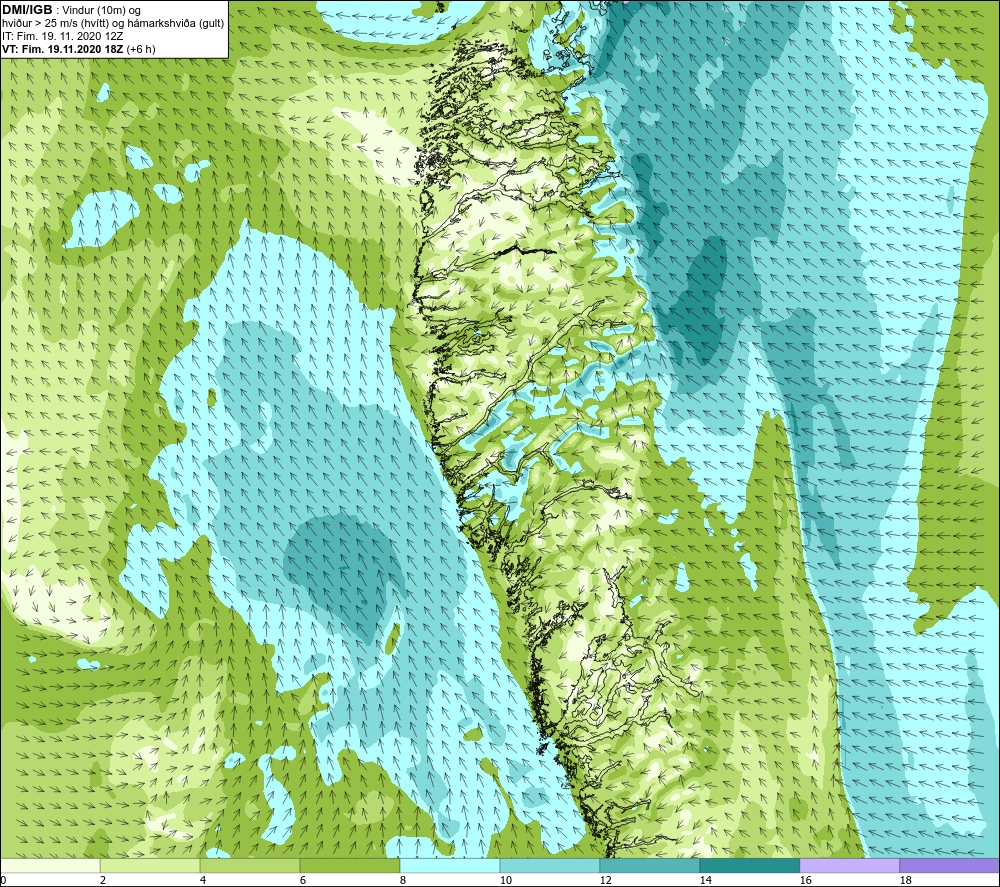Click the "8" tick label on the colour scale
The height and width of the screenshot is (887, 1000).
[x=403, y=880]
